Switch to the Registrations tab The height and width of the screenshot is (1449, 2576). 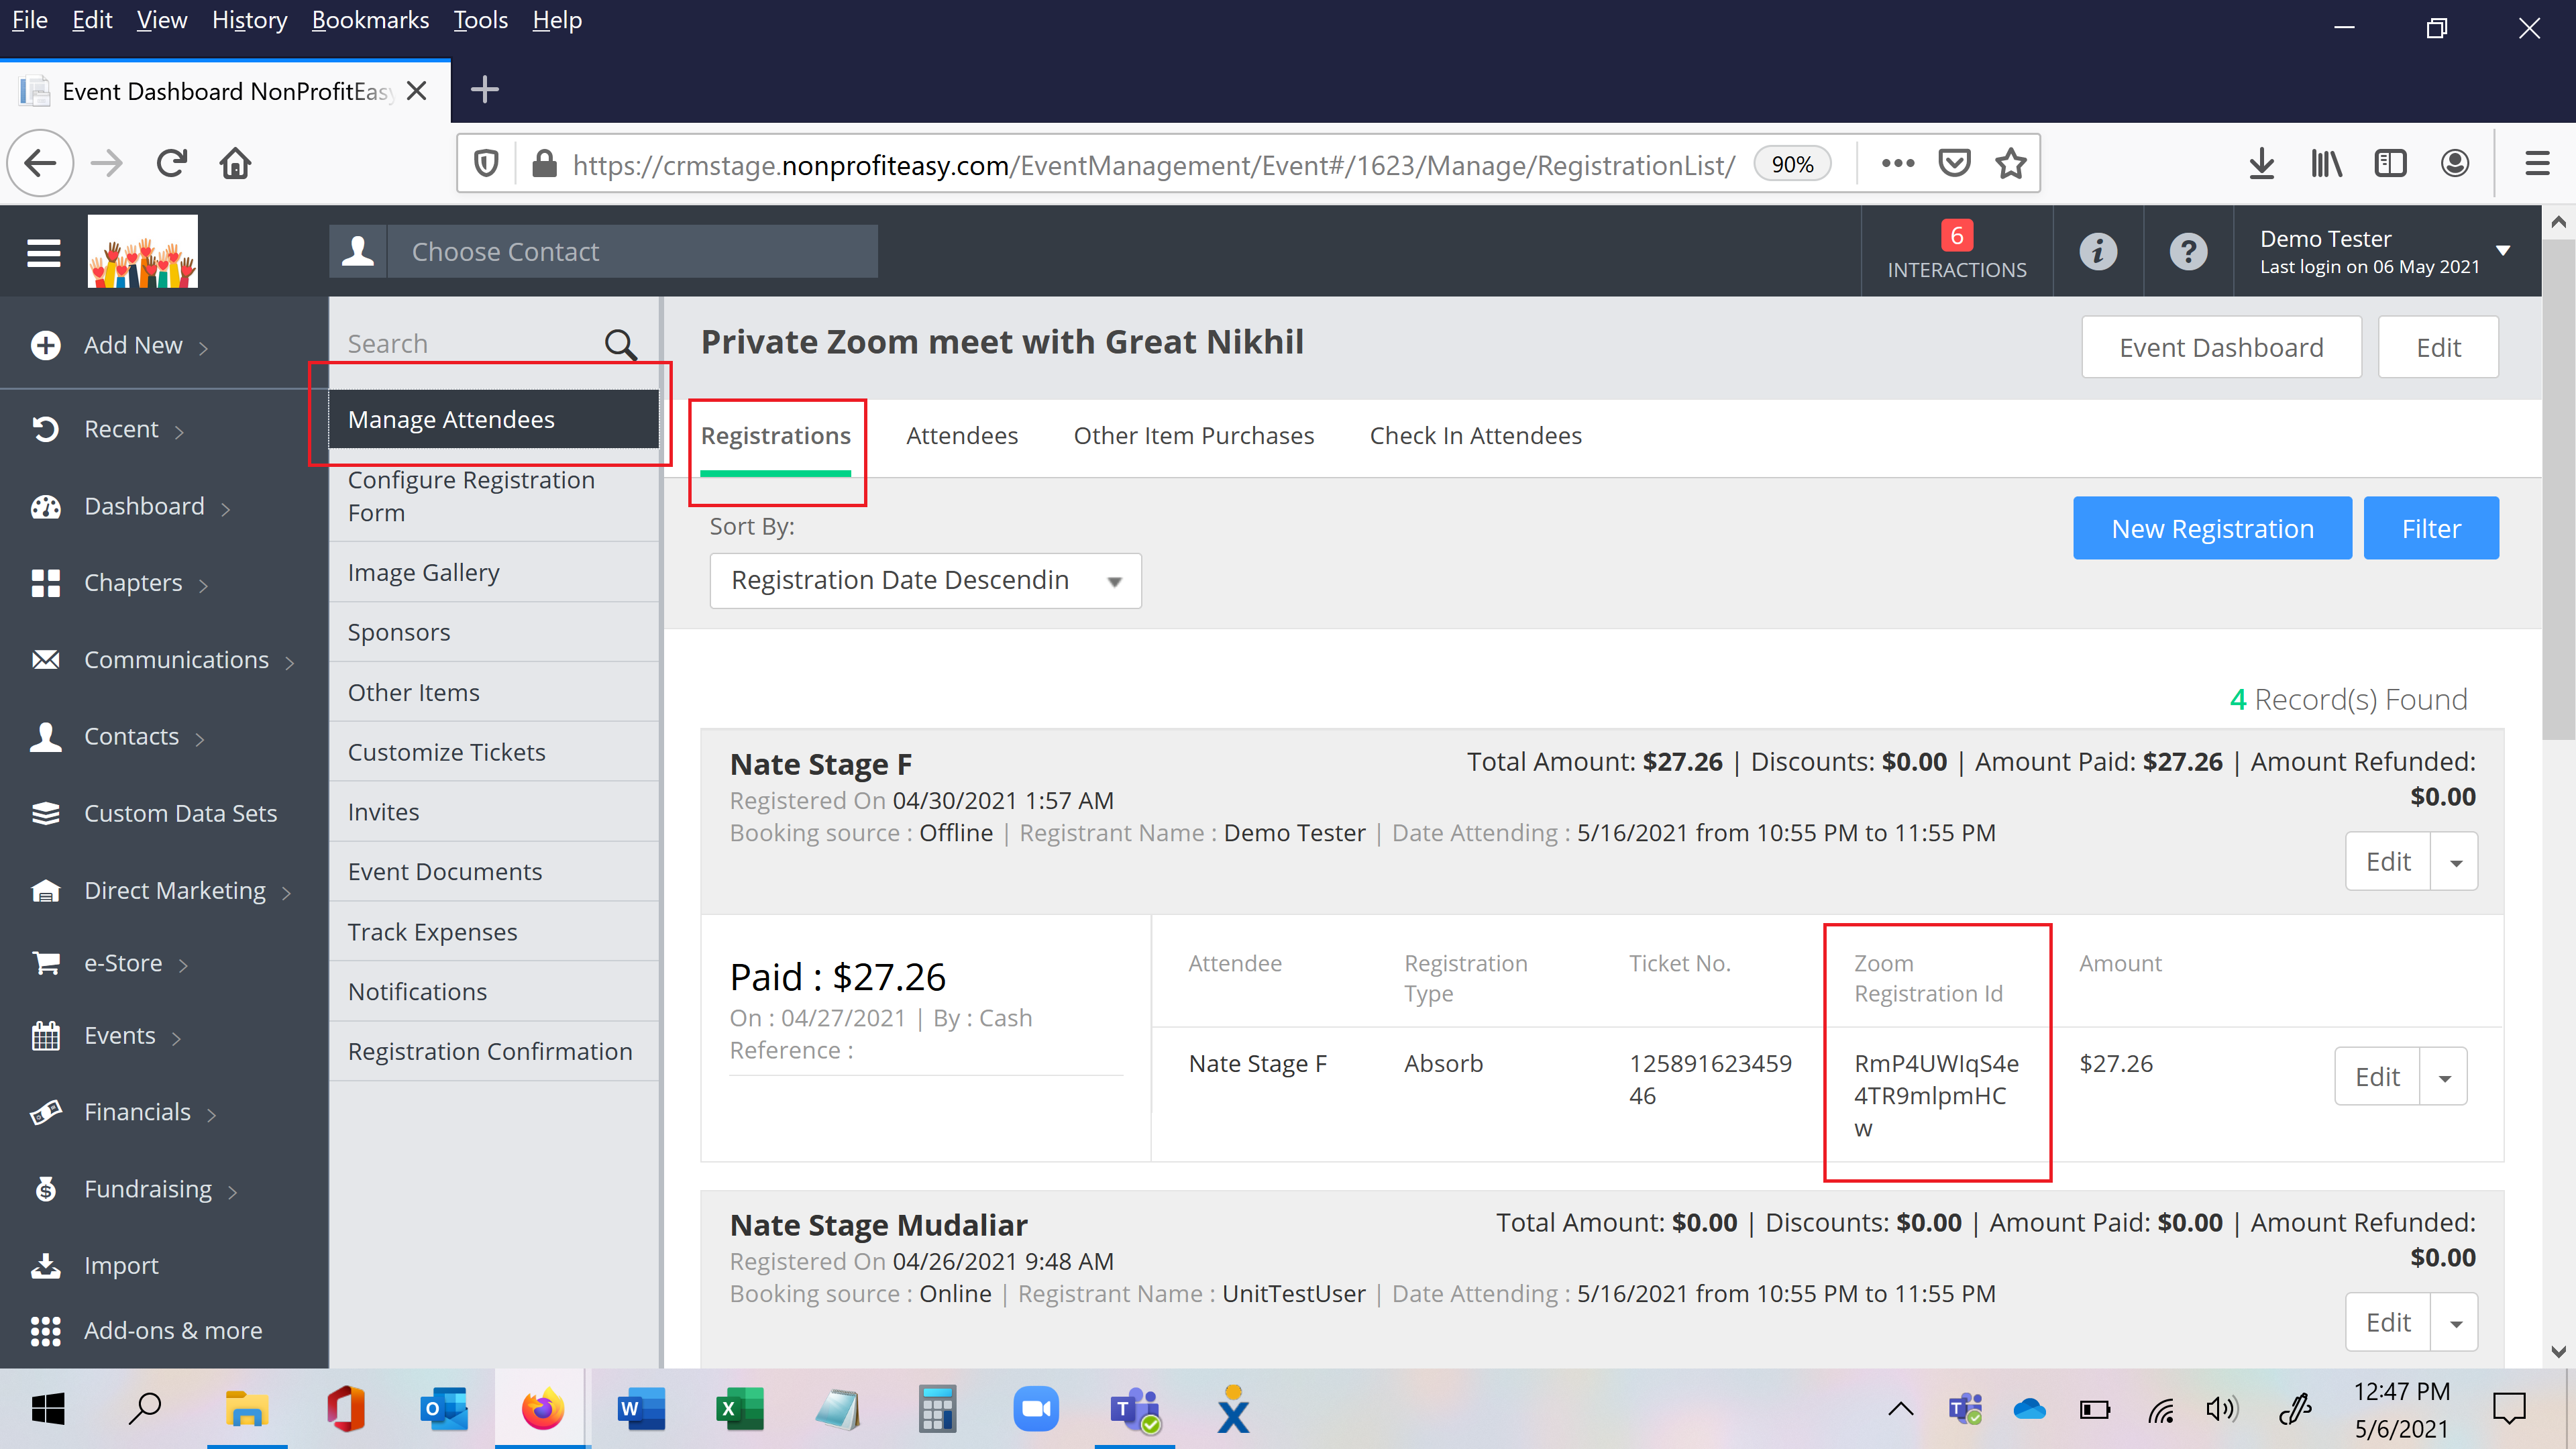(x=775, y=436)
